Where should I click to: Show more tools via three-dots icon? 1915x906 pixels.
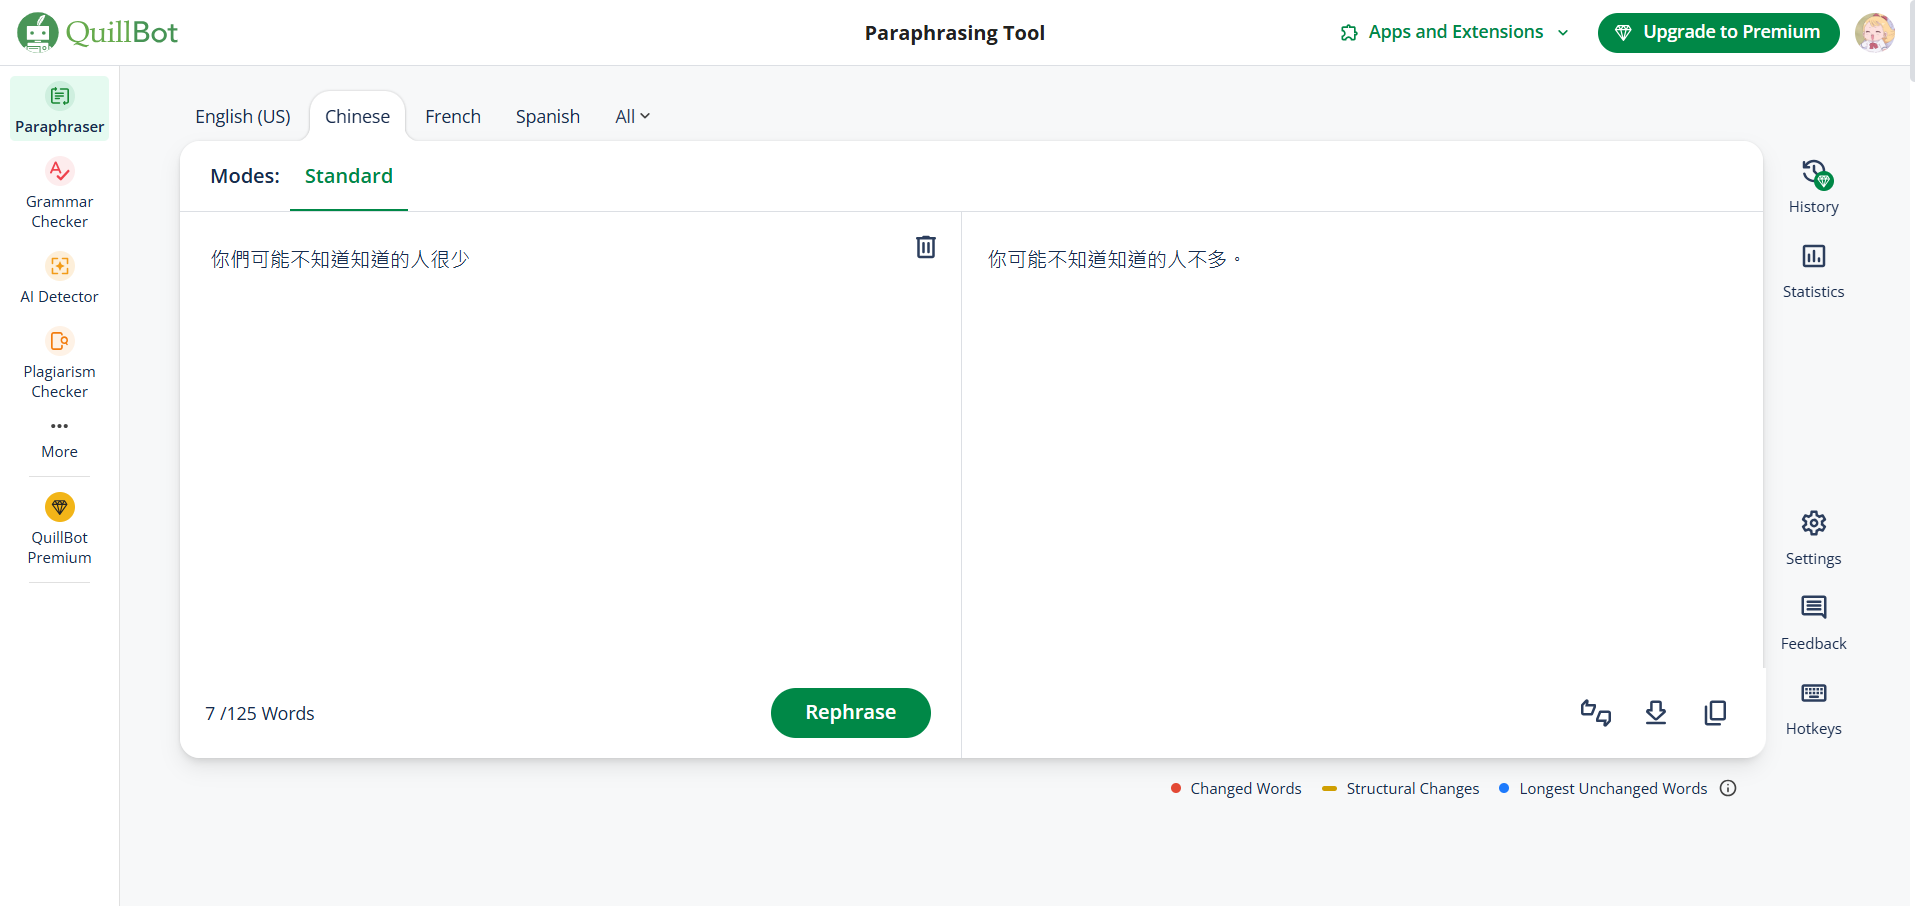(x=60, y=426)
